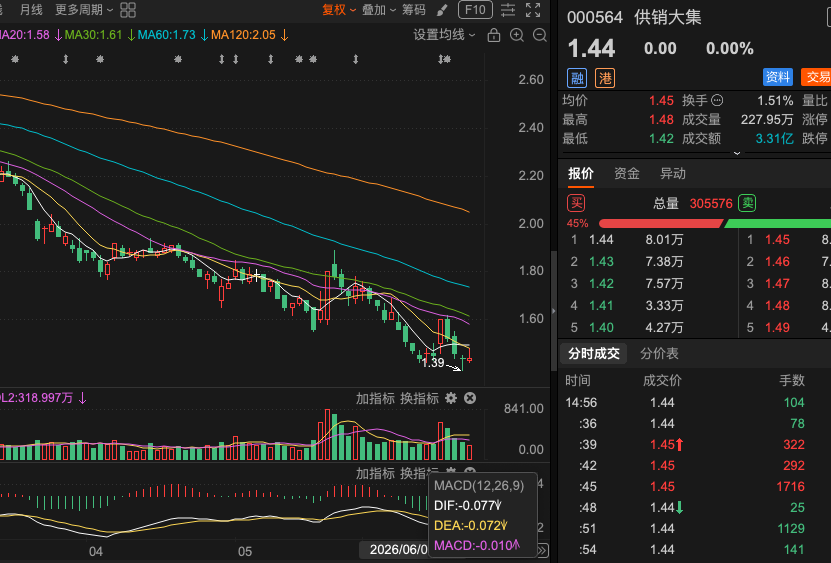Select the 分时成交 tab

point(594,354)
